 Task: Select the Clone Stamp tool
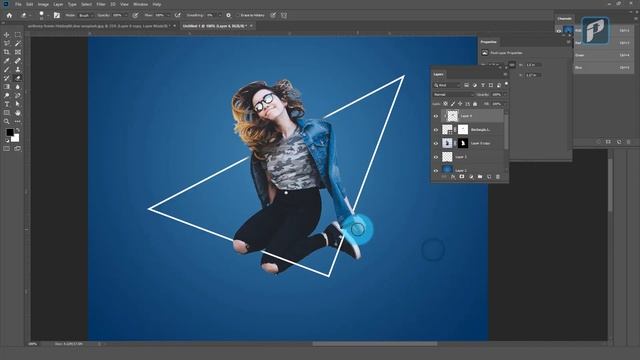(x=18, y=69)
